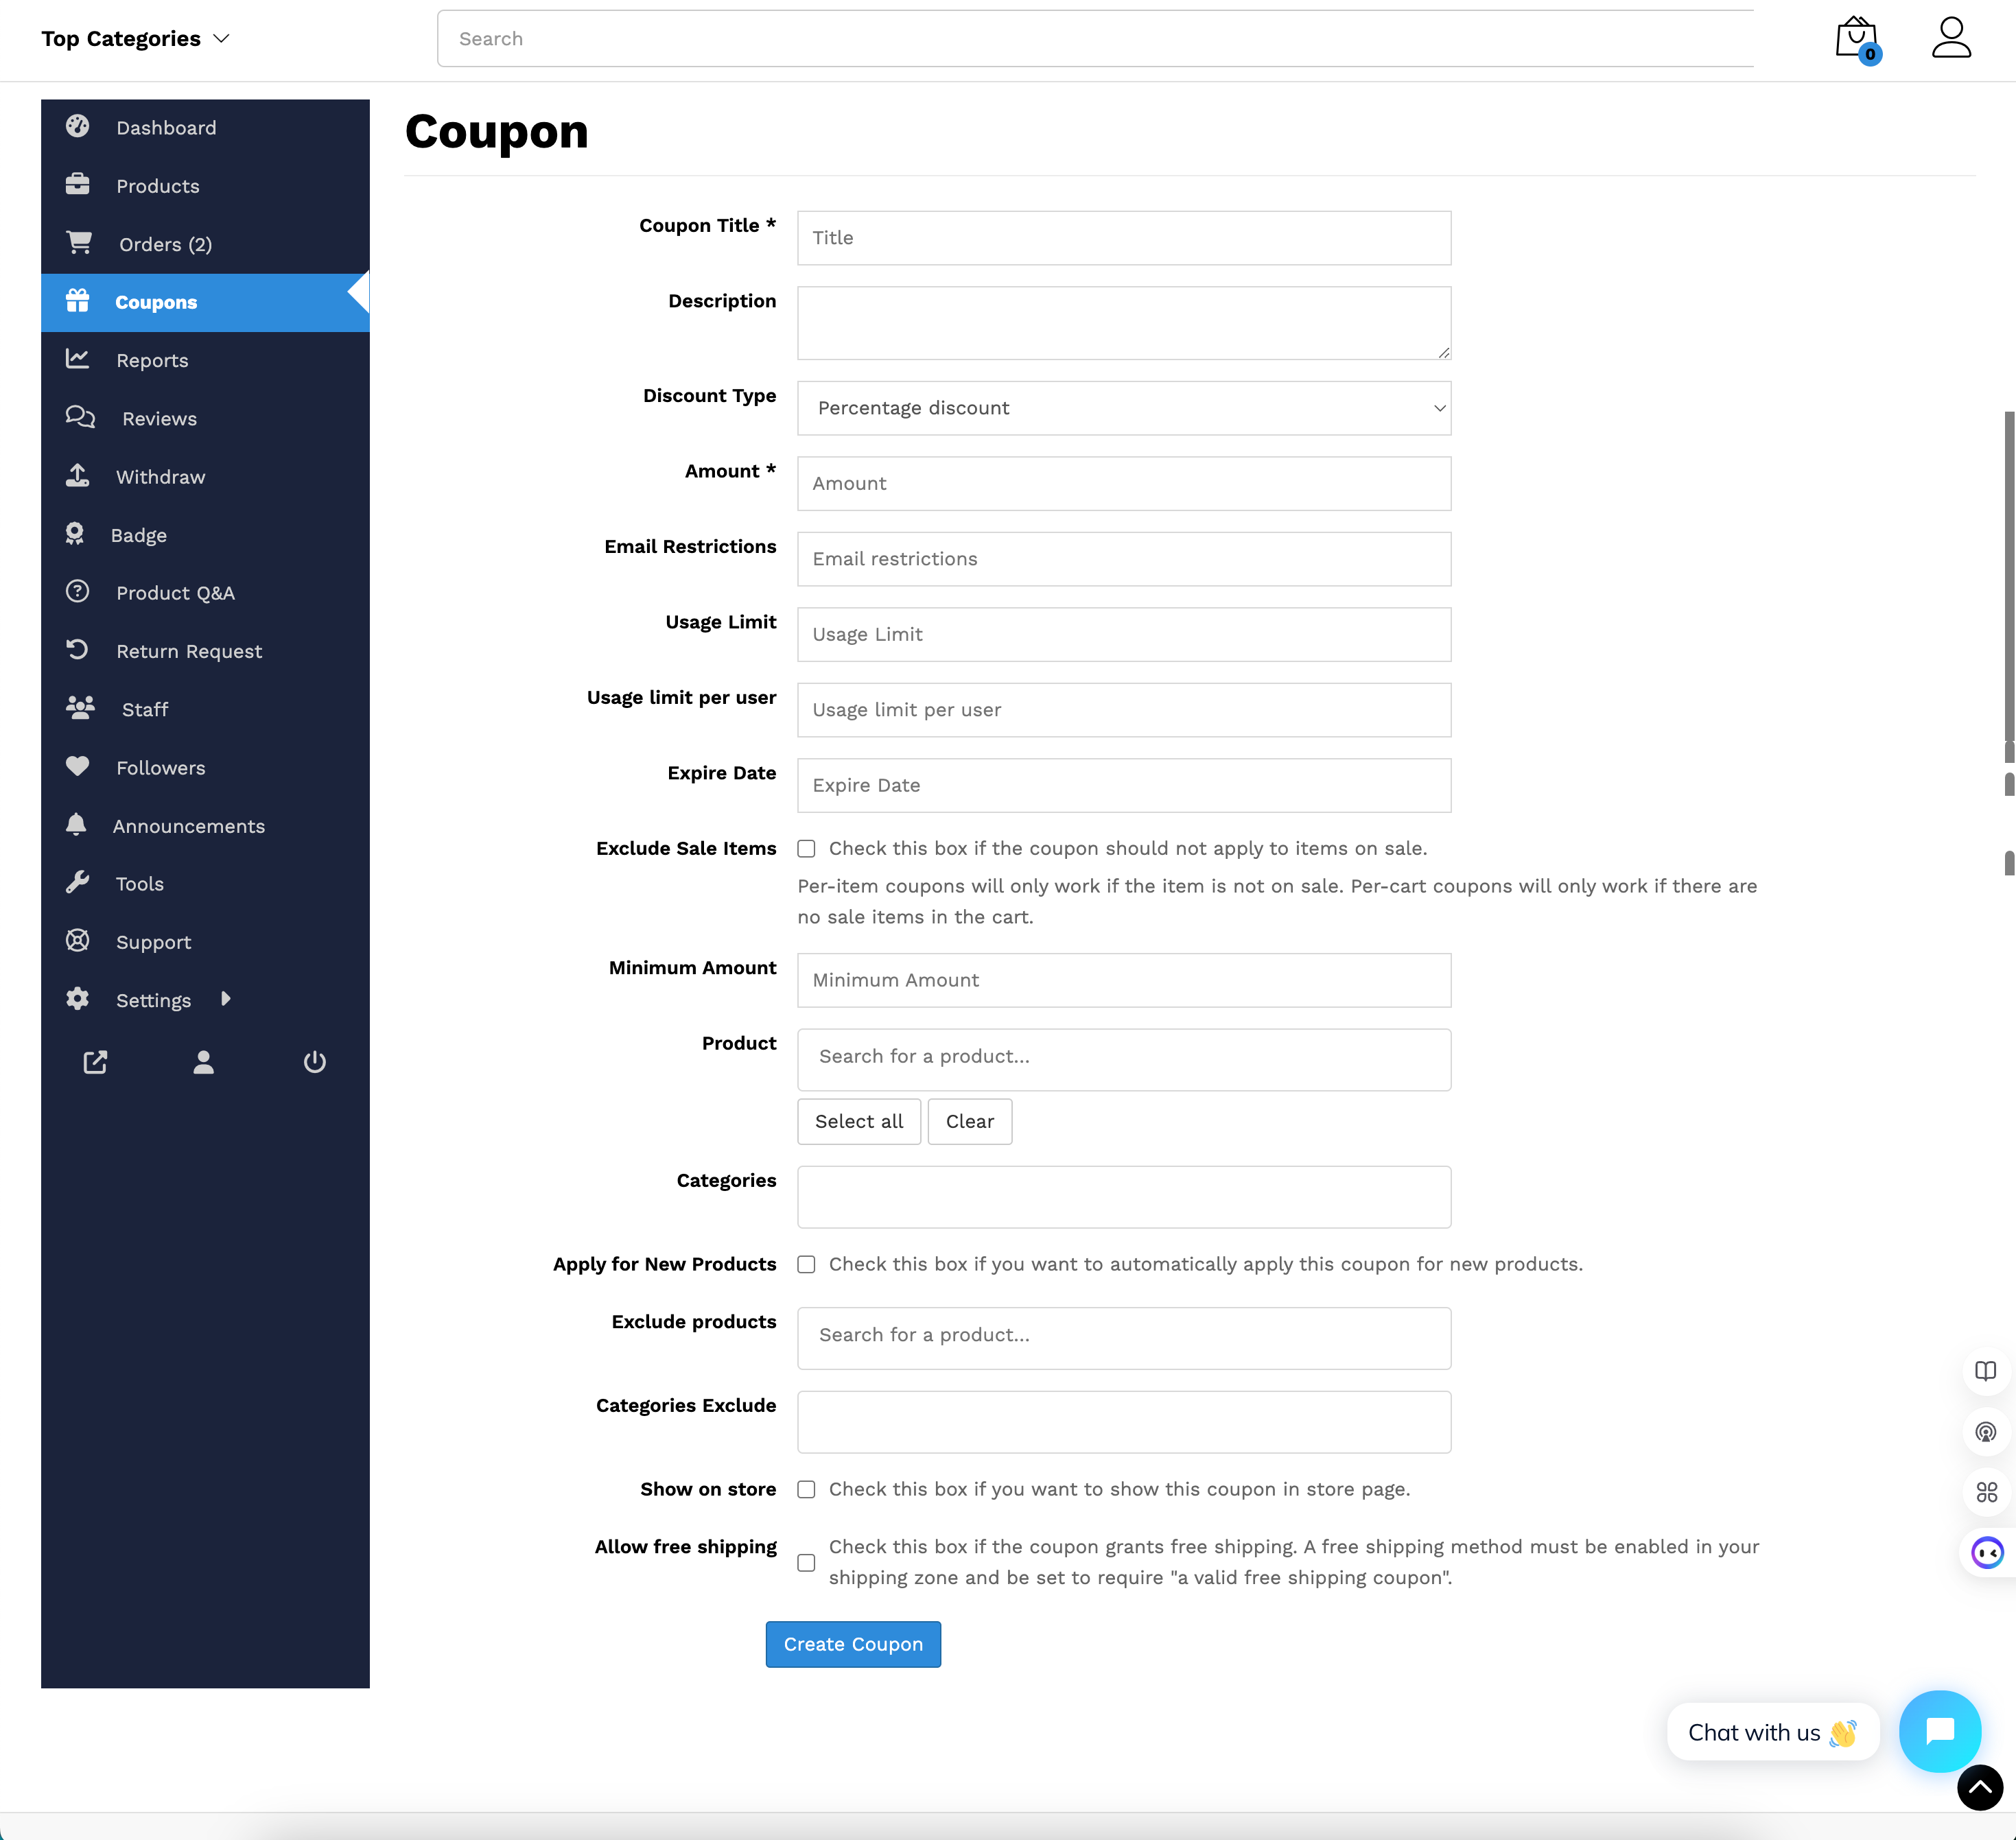Click the Coupons gift icon

(77, 300)
